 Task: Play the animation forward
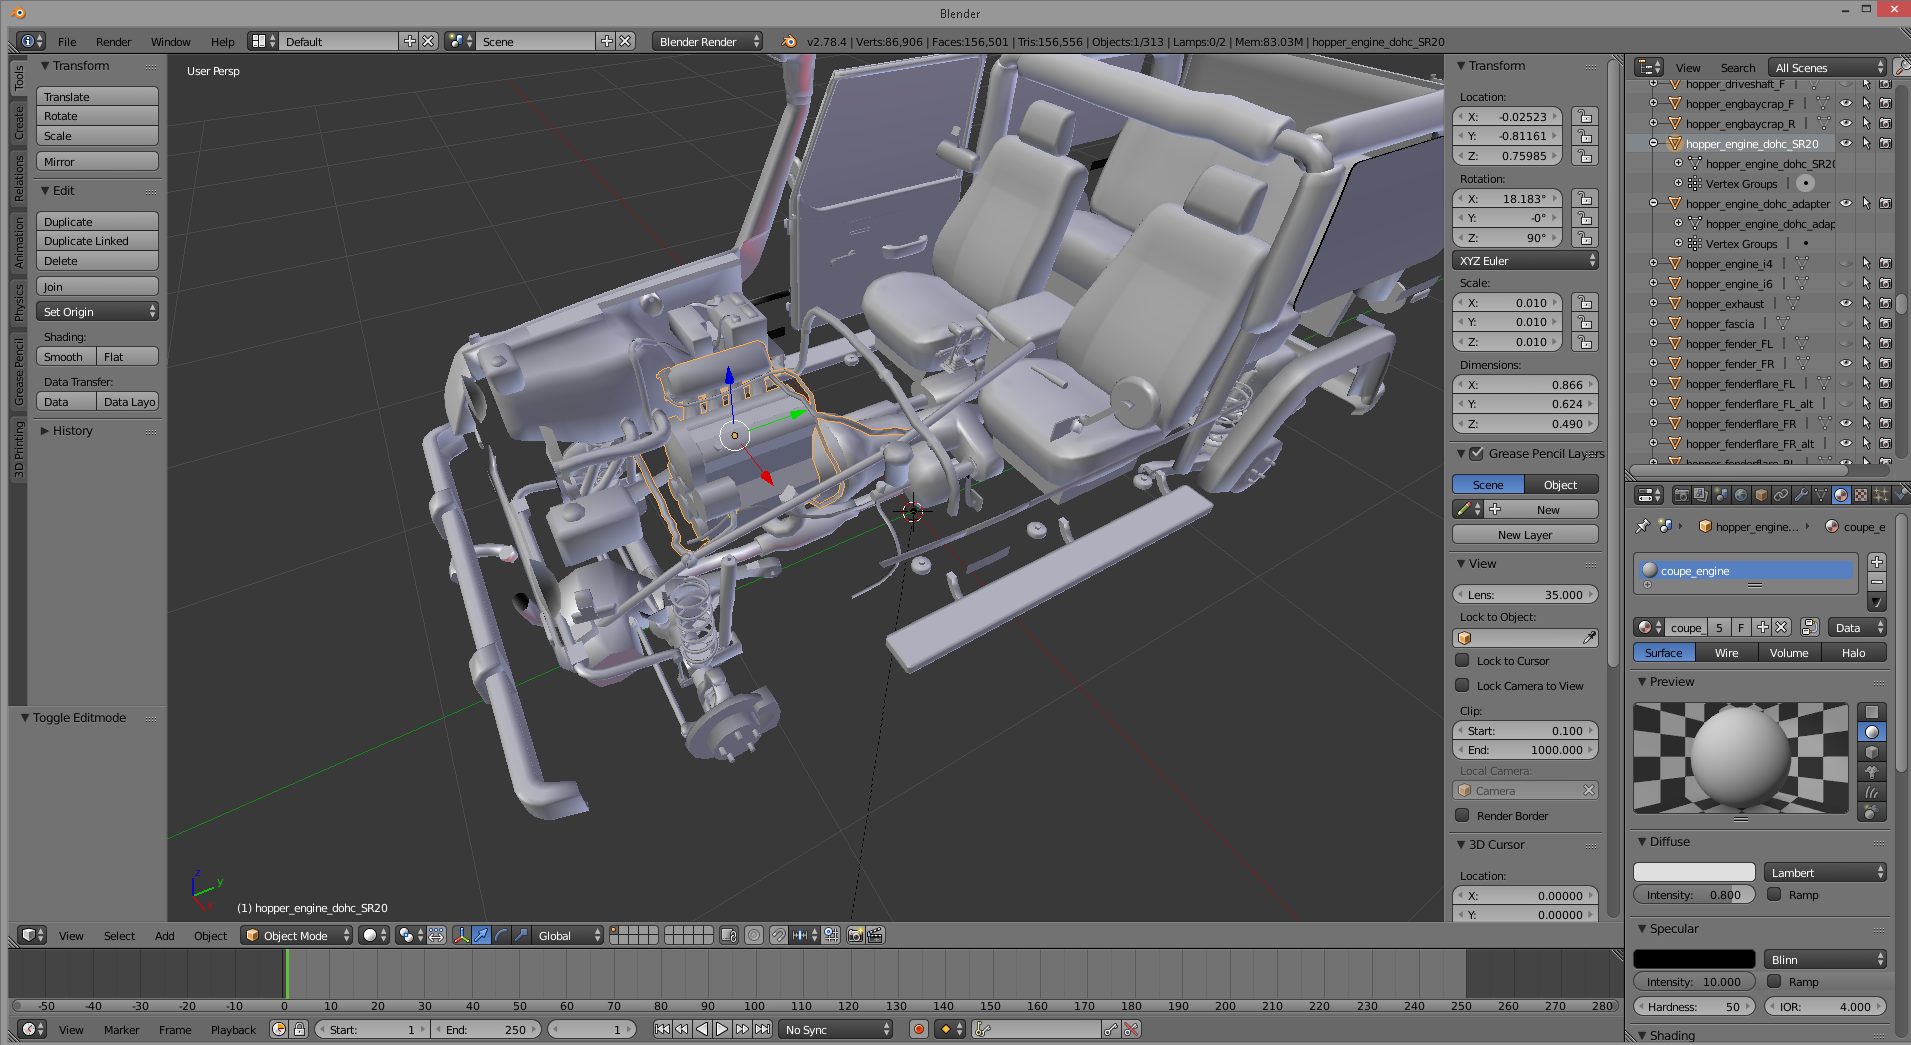click(x=722, y=1029)
